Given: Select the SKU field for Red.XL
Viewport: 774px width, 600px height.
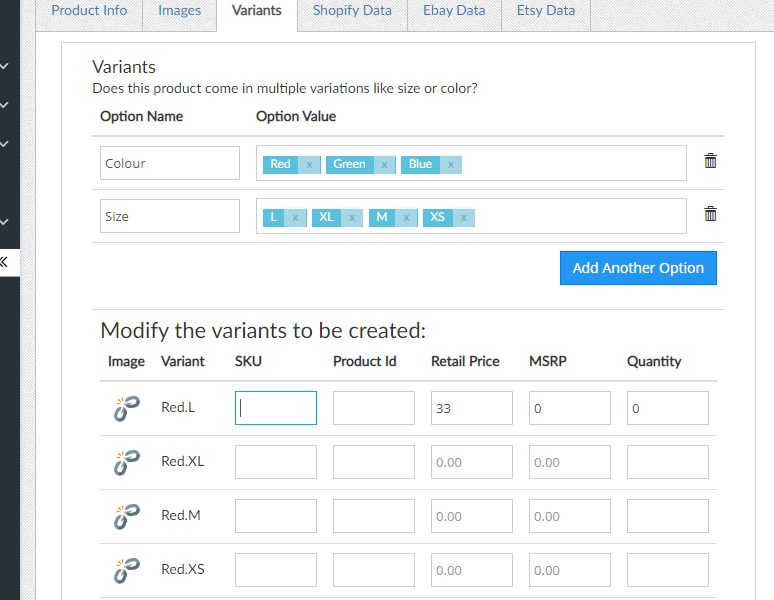Looking at the screenshot, I should 276,462.
